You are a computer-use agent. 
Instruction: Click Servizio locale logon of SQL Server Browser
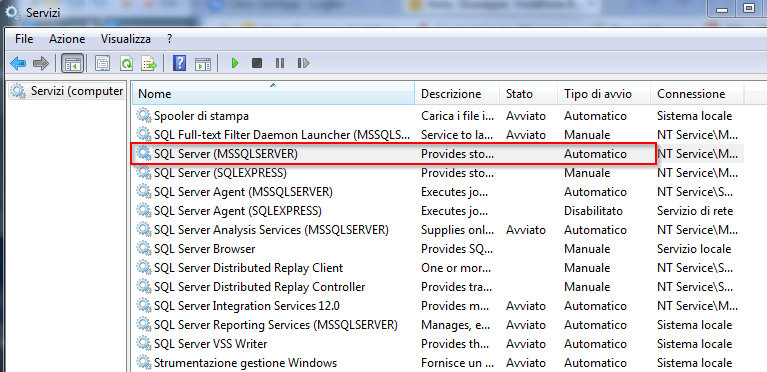[694, 249]
